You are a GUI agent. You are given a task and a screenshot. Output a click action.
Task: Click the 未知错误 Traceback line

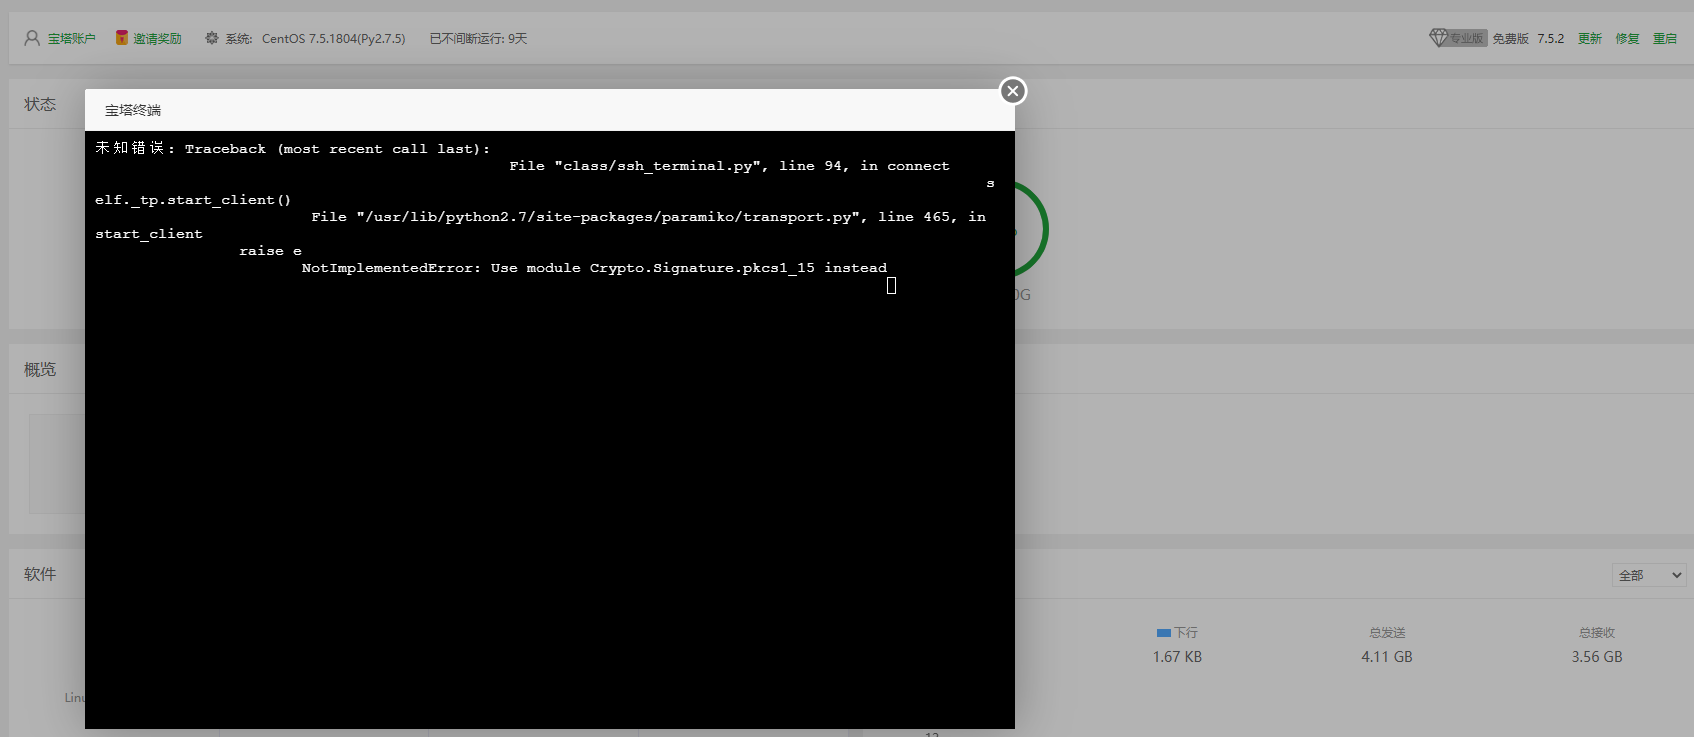293,148
